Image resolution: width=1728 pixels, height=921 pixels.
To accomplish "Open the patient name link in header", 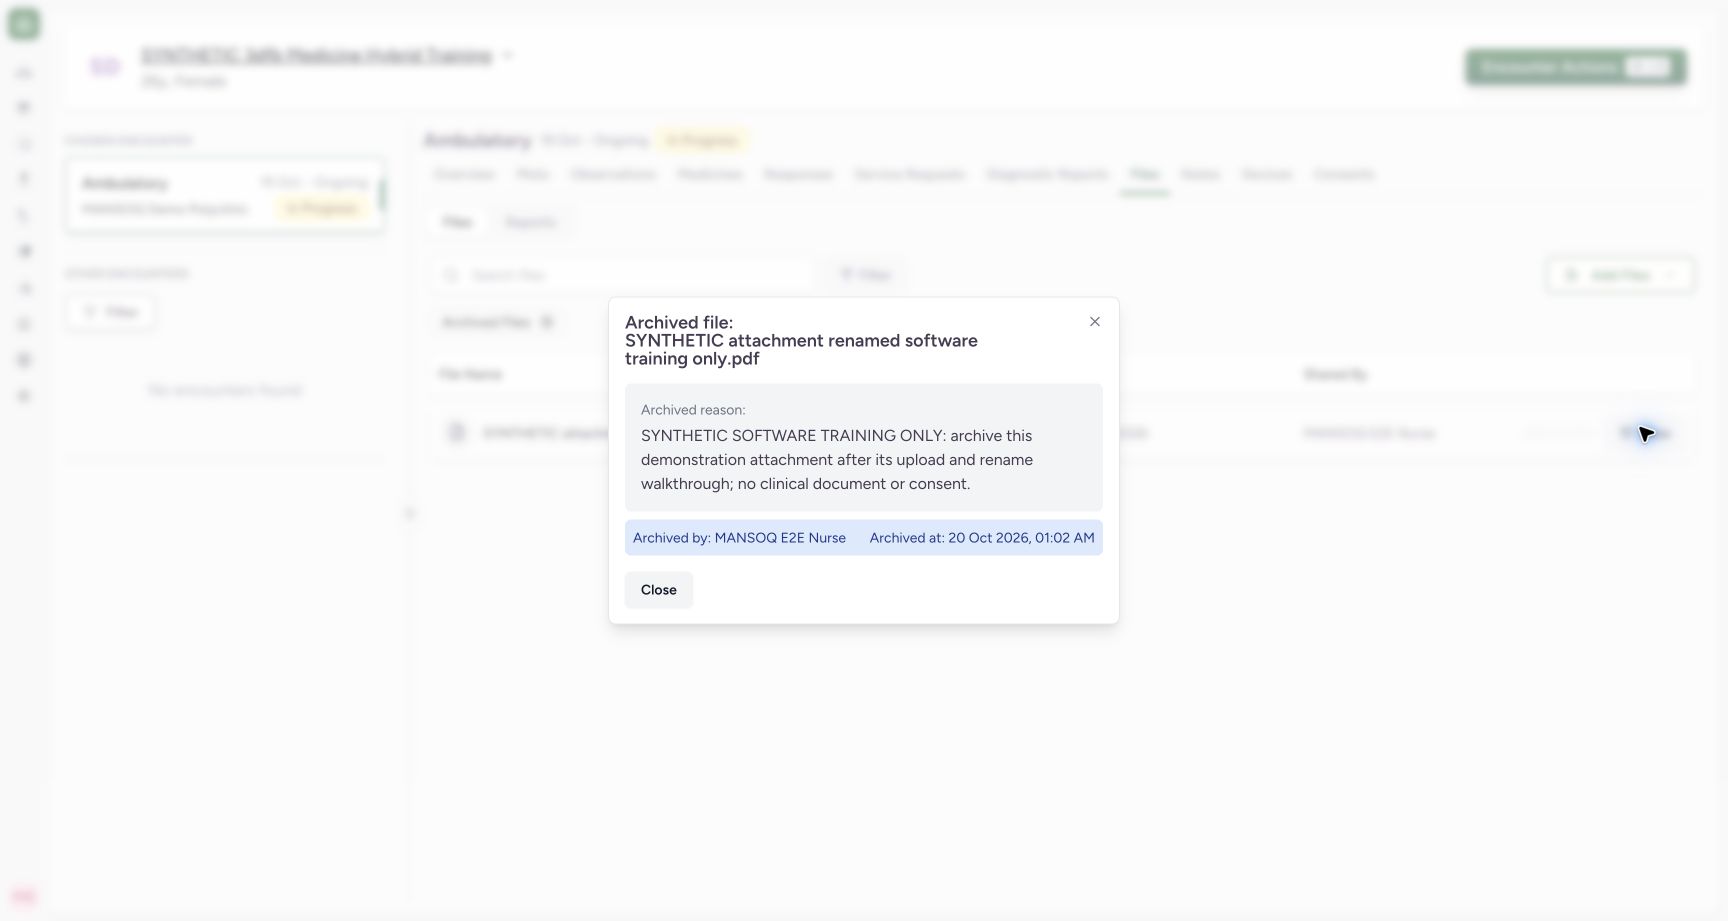I will (x=316, y=55).
